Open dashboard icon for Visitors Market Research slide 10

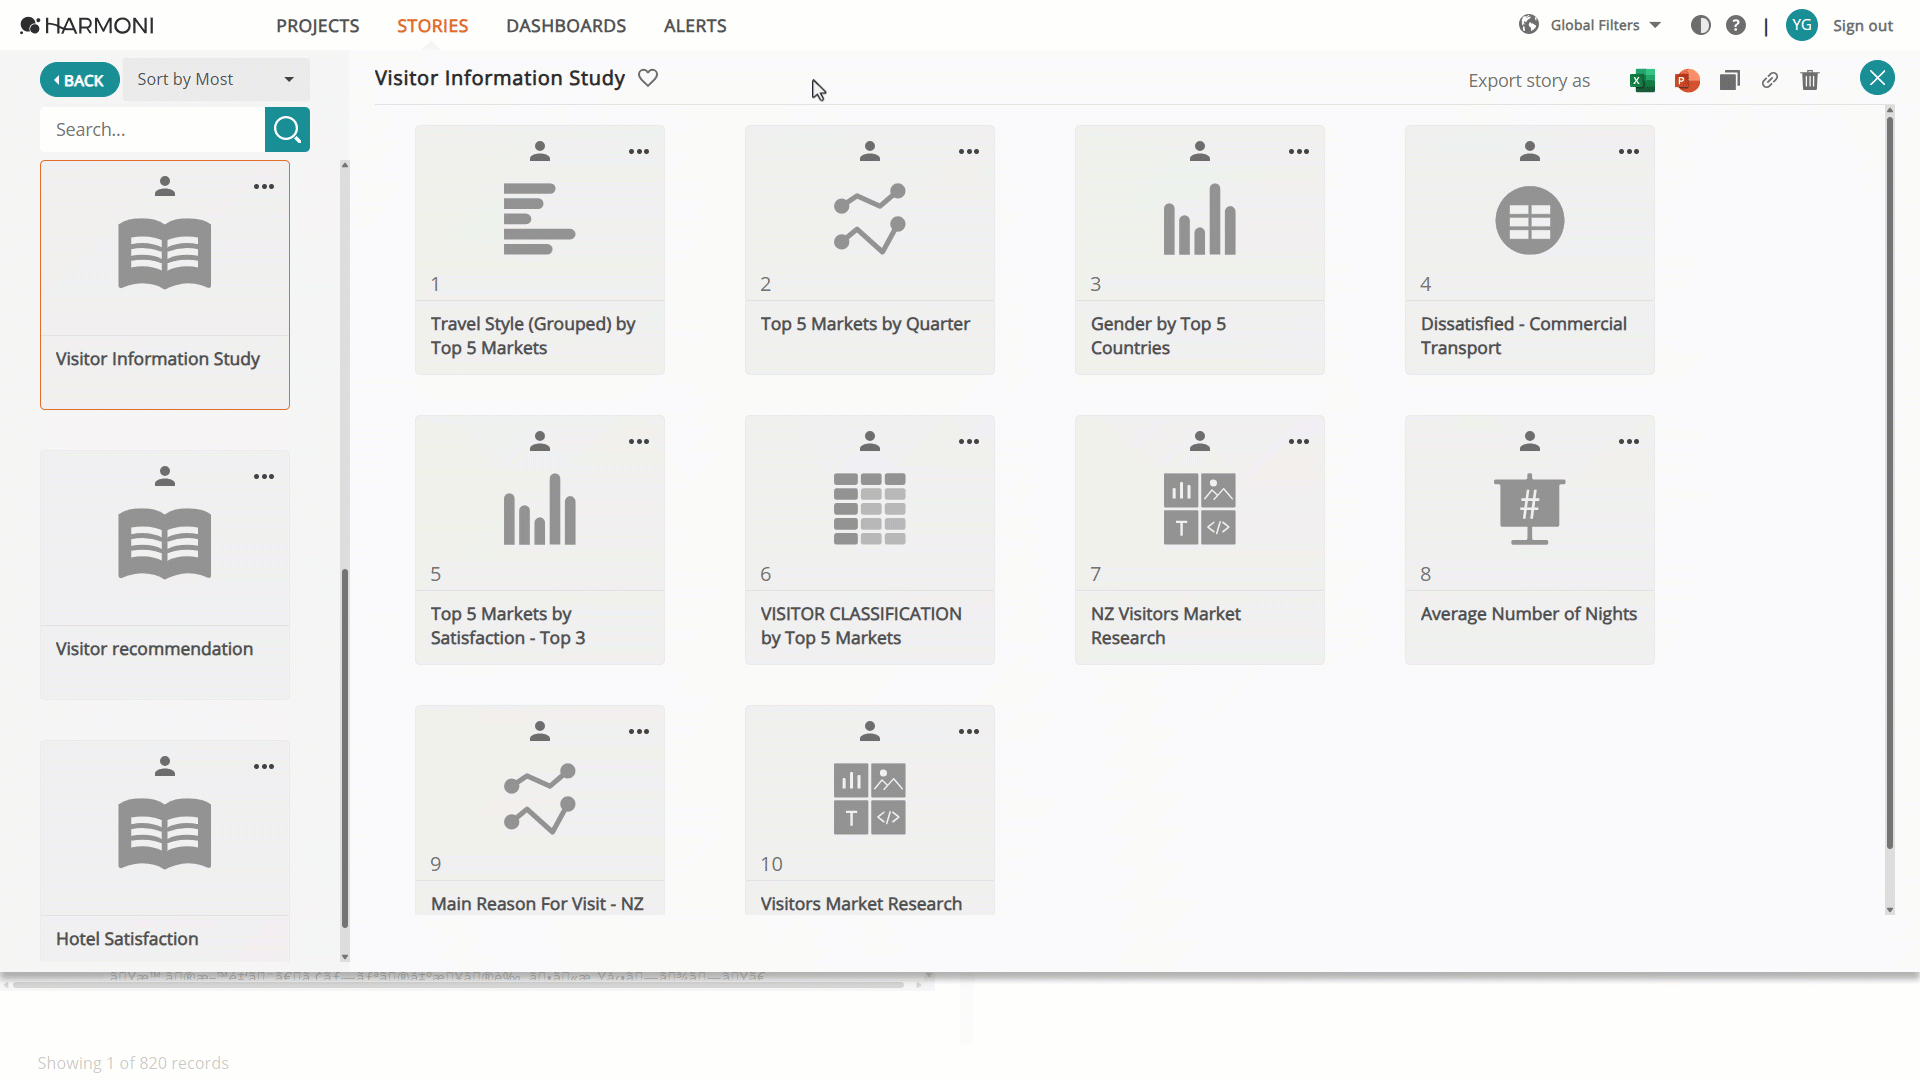pyautogui.click(x=870, y=799)
